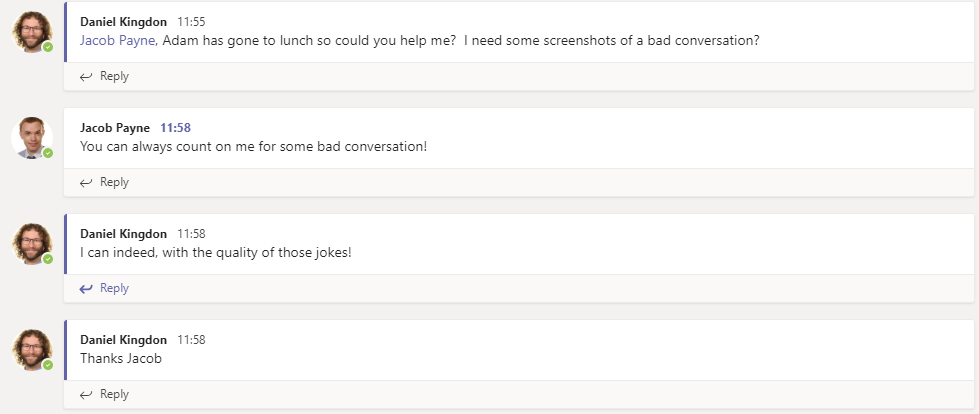
Task: Click the Reply text below the lunch screenshots message
Action: (x=114, y=76)
